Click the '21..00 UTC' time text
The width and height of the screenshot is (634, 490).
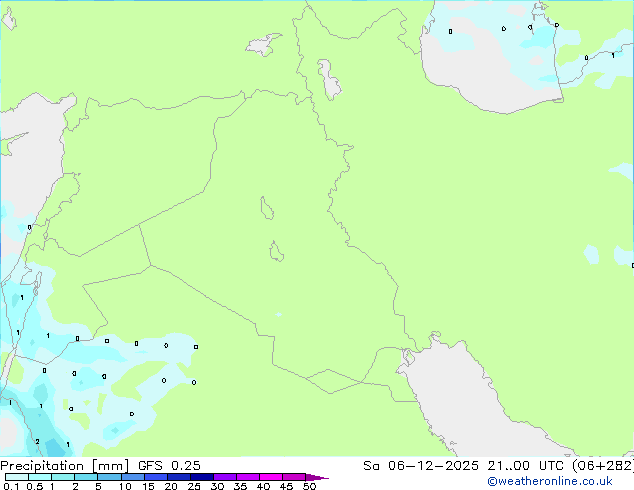(525, 466)
